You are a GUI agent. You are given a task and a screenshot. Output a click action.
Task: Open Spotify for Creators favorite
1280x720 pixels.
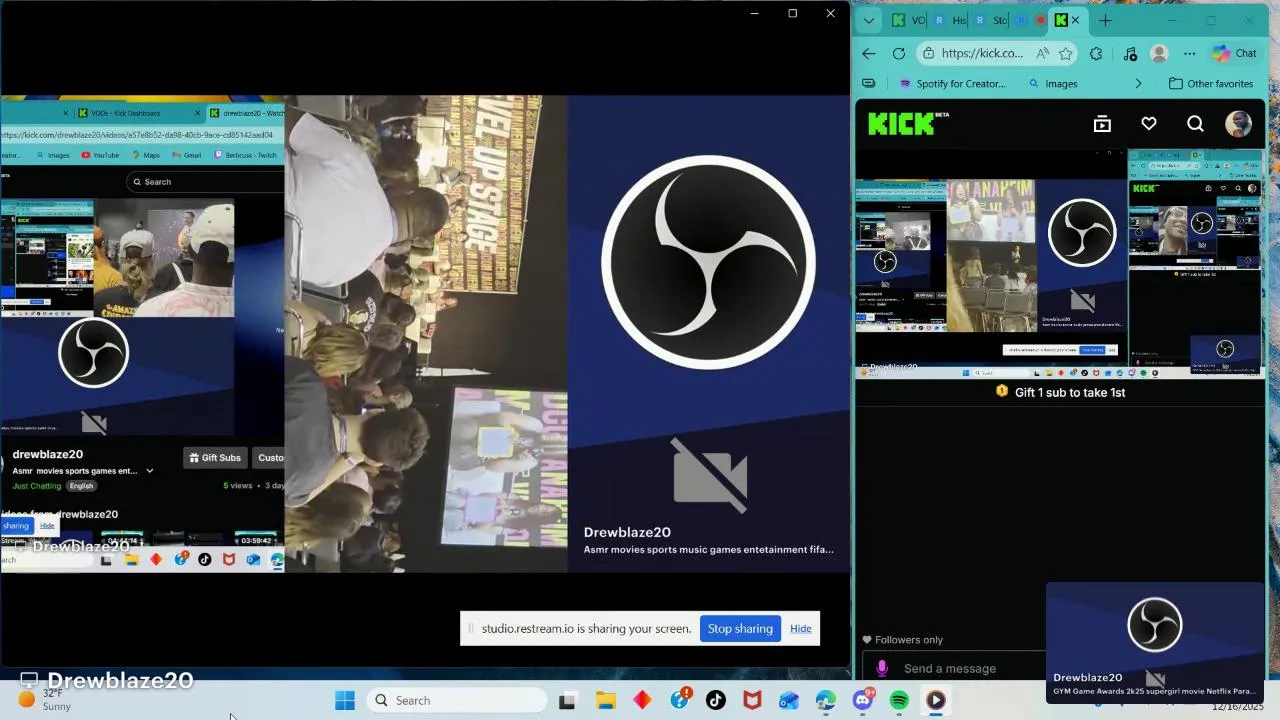(x=953, y=84)
